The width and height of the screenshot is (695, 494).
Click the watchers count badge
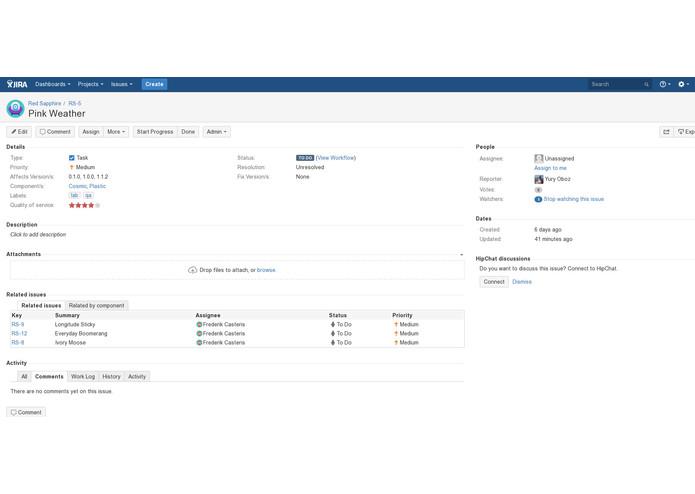(x=538, y=199)
